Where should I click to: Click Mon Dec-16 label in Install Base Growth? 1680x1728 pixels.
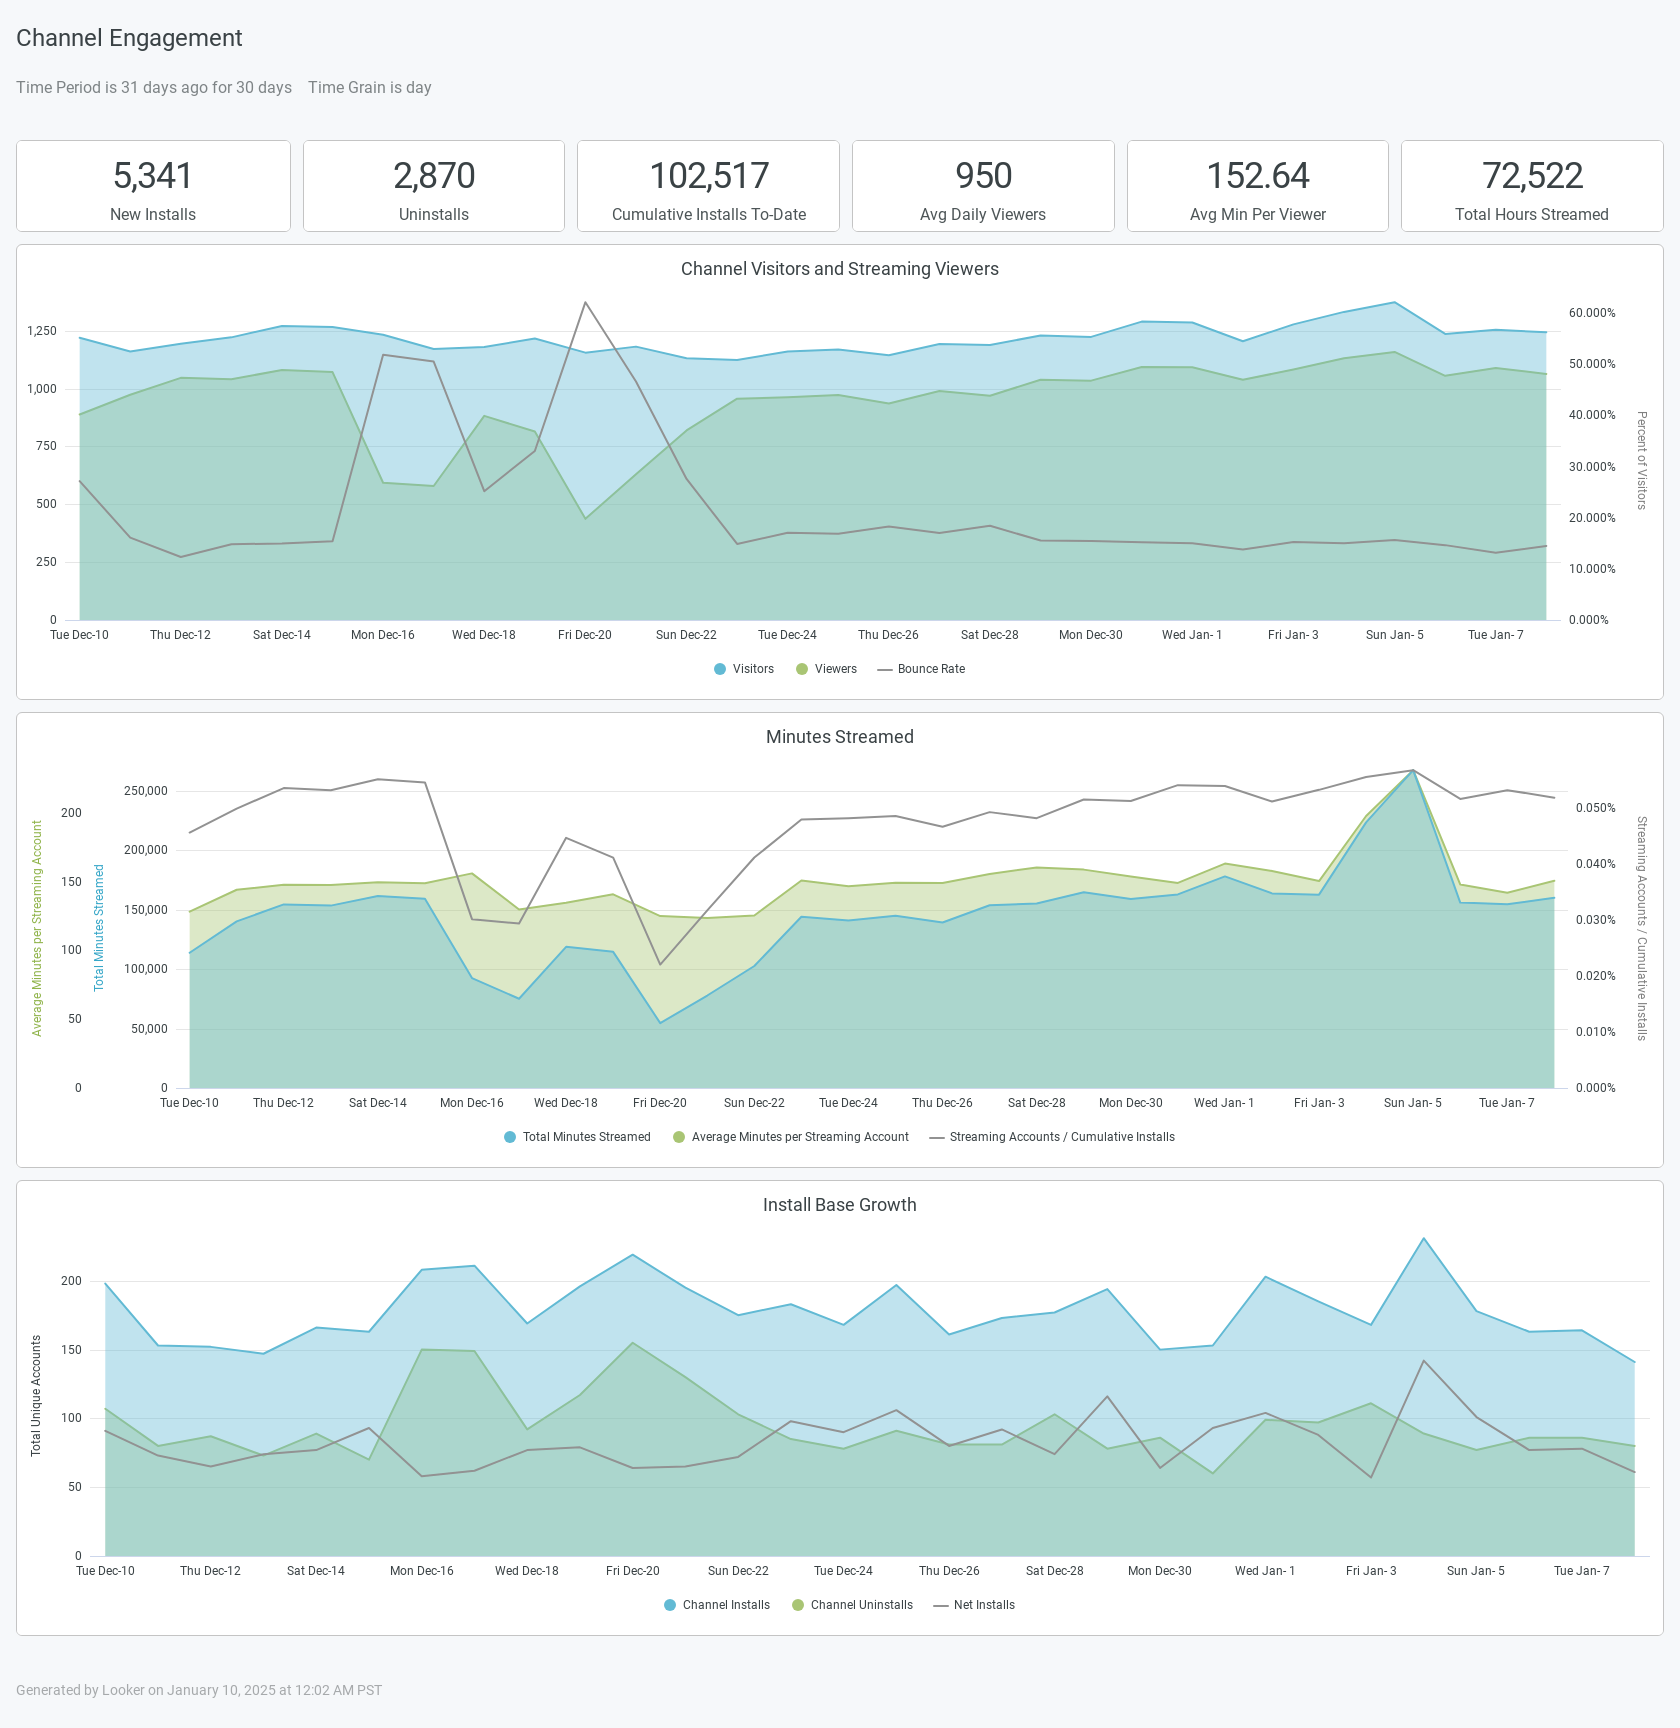pyautogui.click(x=422, y=1571)
